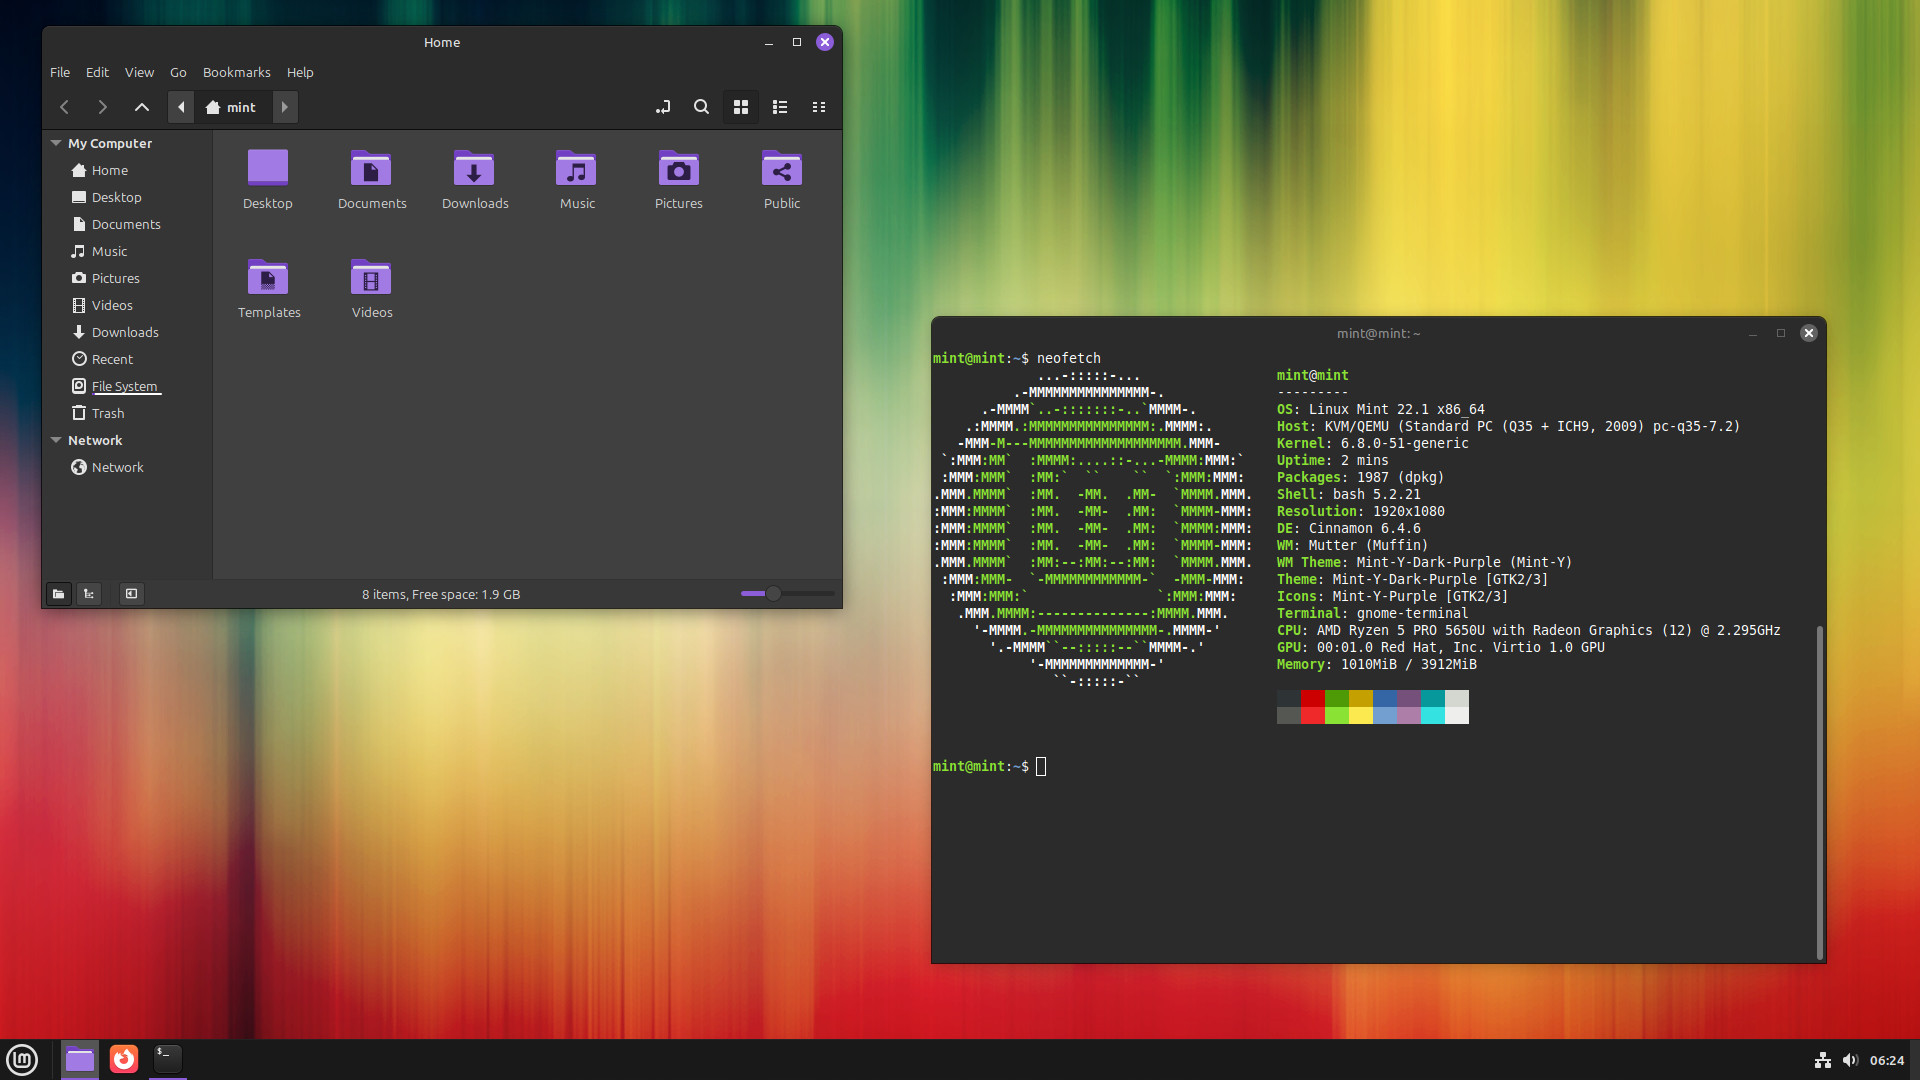
Task: Show next location history dropdown arrow
Action: tap(284, 107)
